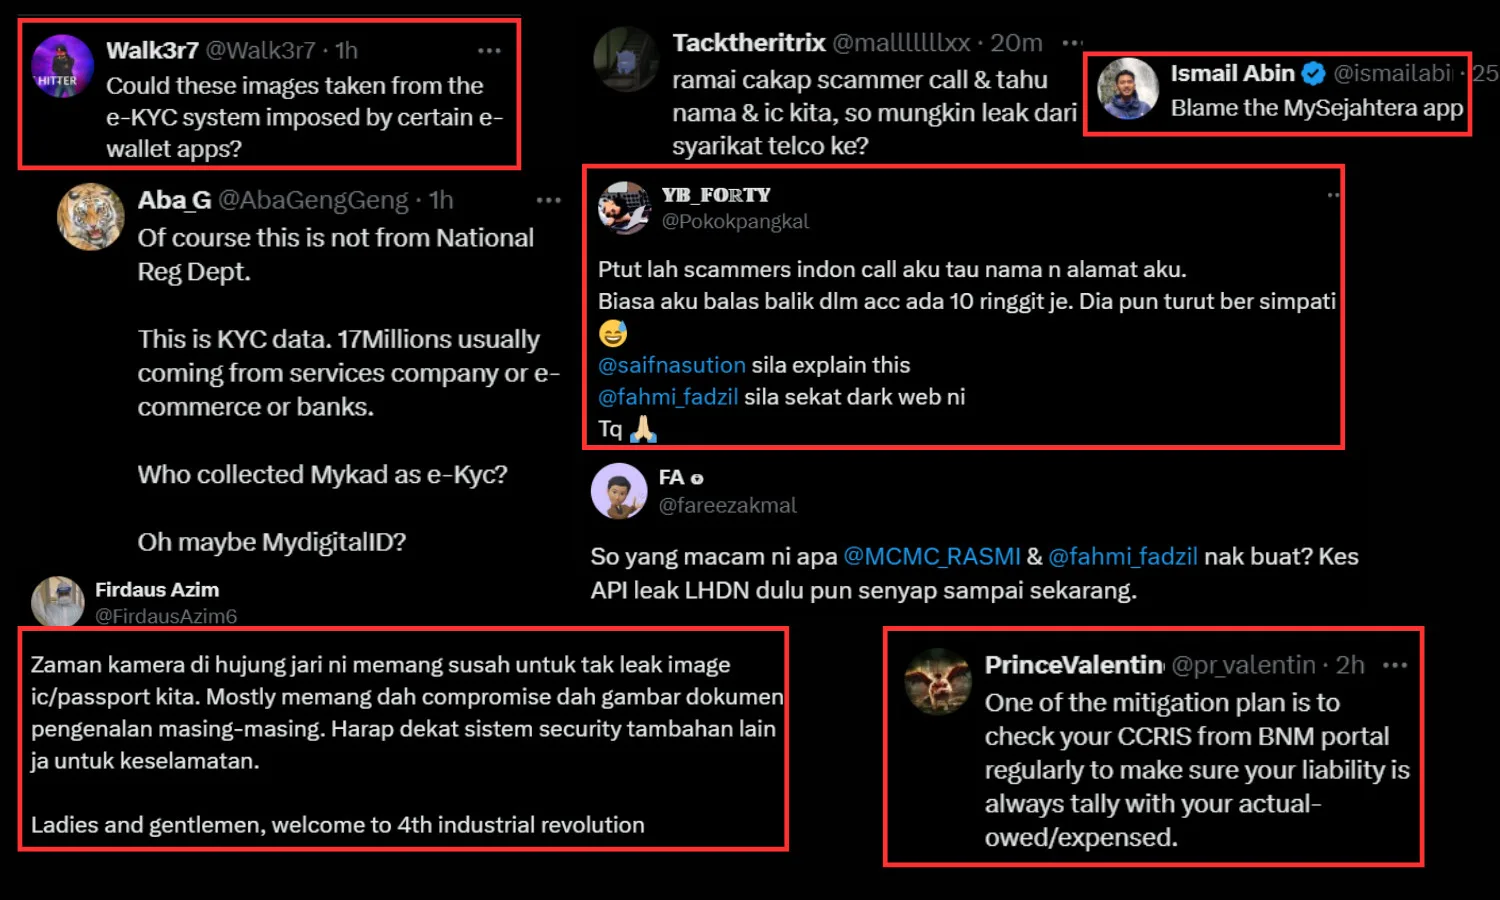Open more options on Walk3r7's tweet
The image size is (1500, 900).
[489, 50]
